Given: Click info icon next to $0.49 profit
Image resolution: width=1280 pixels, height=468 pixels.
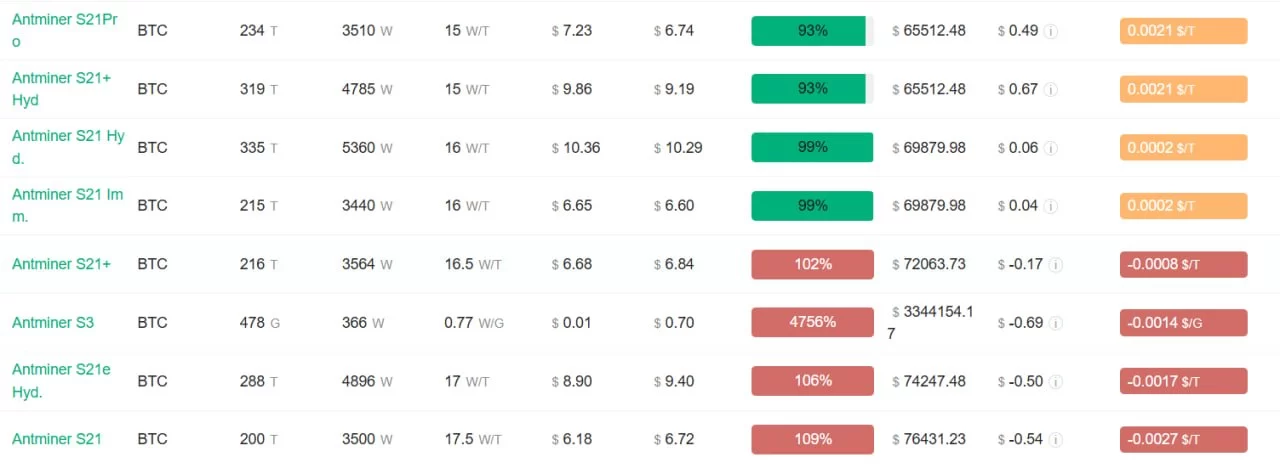Looking at the screenshot, I should click(1050, 31).
